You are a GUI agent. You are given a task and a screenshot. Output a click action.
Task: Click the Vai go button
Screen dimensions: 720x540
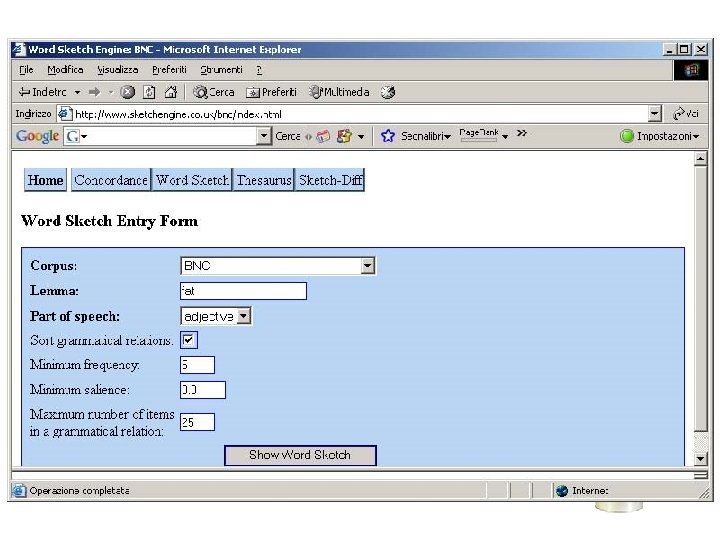click(x=686, y=113)
